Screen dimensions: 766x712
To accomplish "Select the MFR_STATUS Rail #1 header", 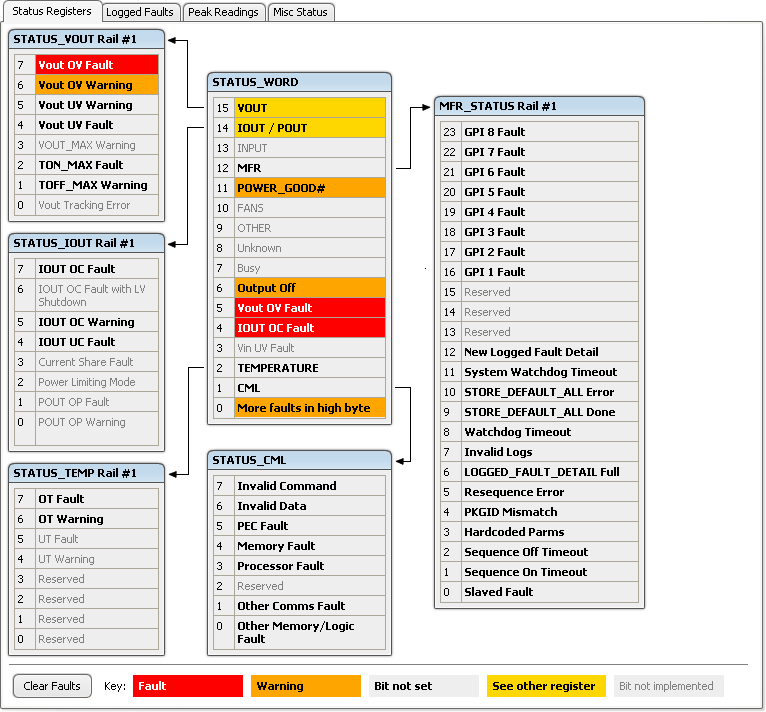I will click(539, 106).
